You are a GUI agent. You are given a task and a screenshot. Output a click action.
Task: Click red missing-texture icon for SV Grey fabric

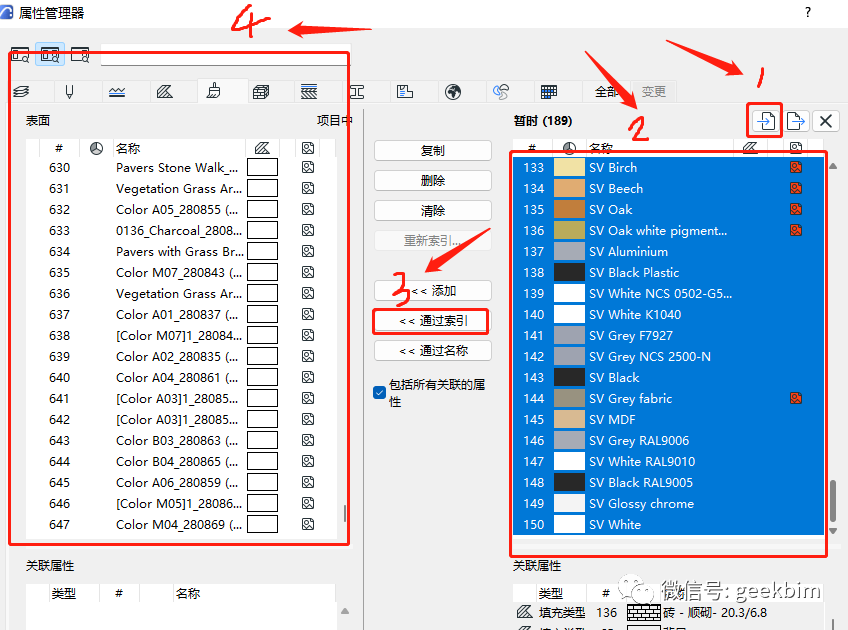(x=796, y=399)
